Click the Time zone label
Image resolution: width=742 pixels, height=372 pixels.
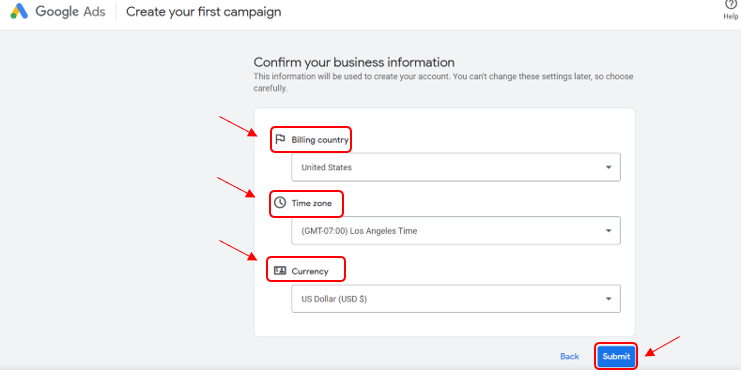click(311, 203)
